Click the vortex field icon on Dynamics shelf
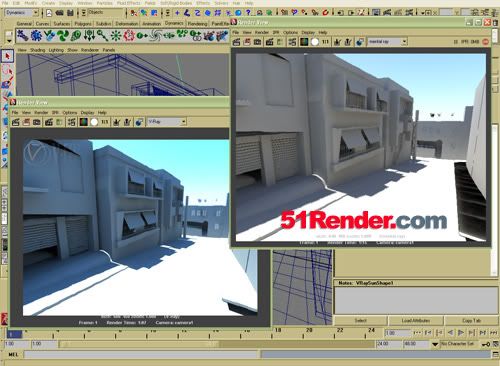This screenshot has height=366, width=500. point(155,35)
